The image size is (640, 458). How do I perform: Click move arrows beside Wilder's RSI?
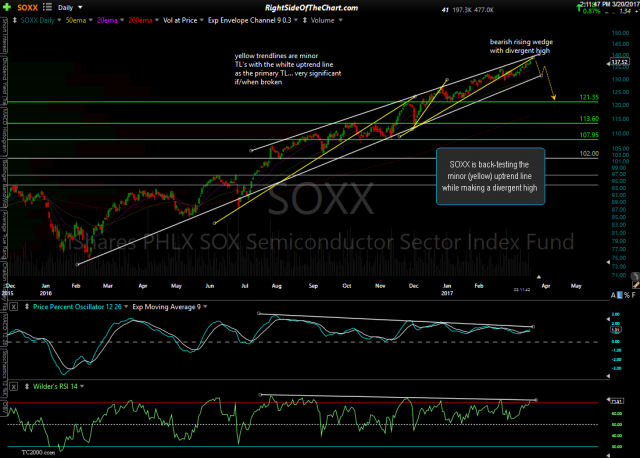coord(27,386)
